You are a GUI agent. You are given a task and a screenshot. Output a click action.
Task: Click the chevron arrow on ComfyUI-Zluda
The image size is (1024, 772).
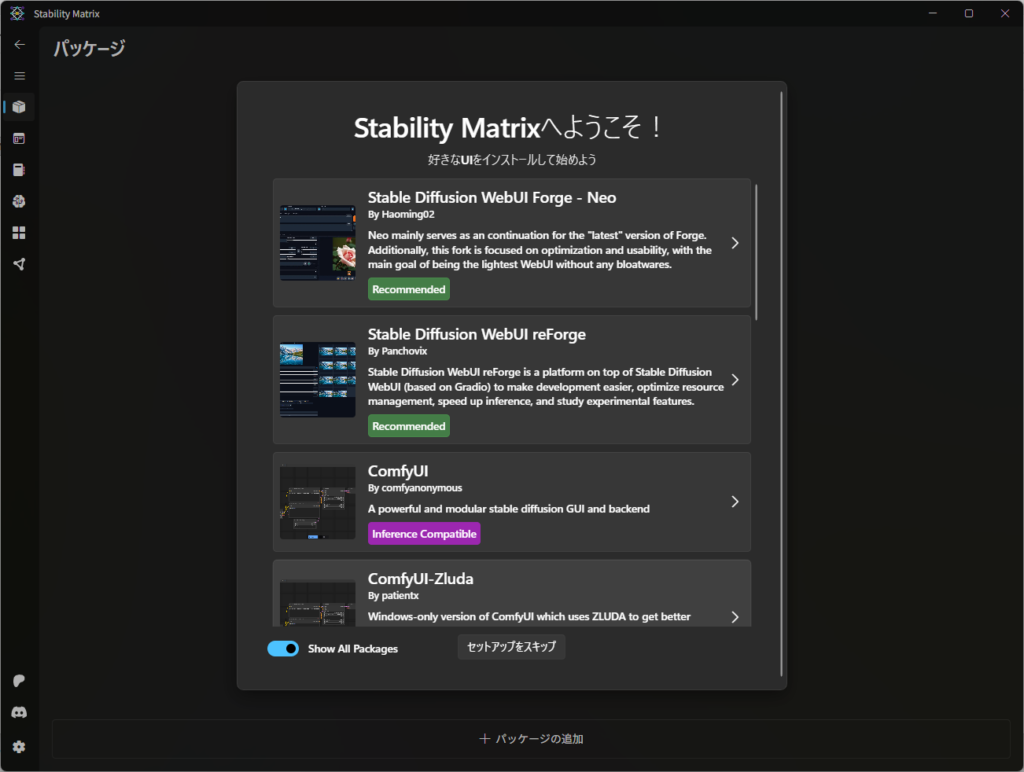(735, 617)
